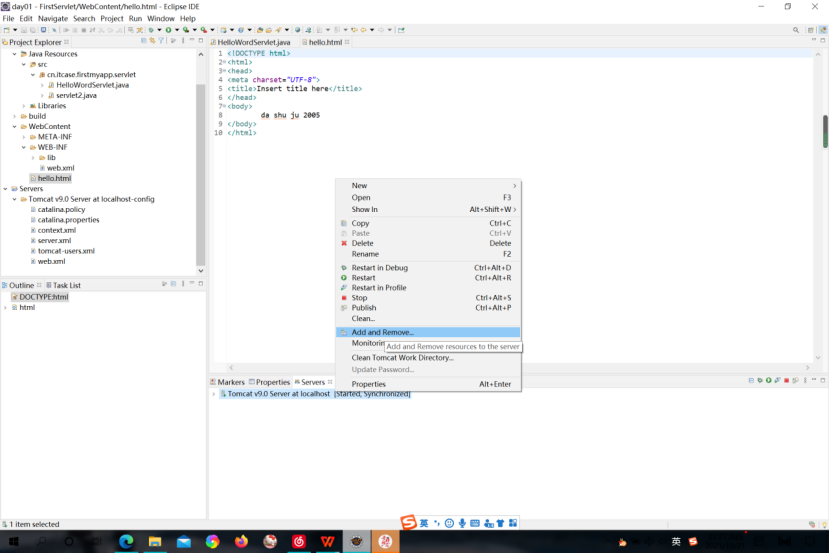Expand the HelloWordServlet.java node
The image size is (830, 553).
(x=42, y=85)
